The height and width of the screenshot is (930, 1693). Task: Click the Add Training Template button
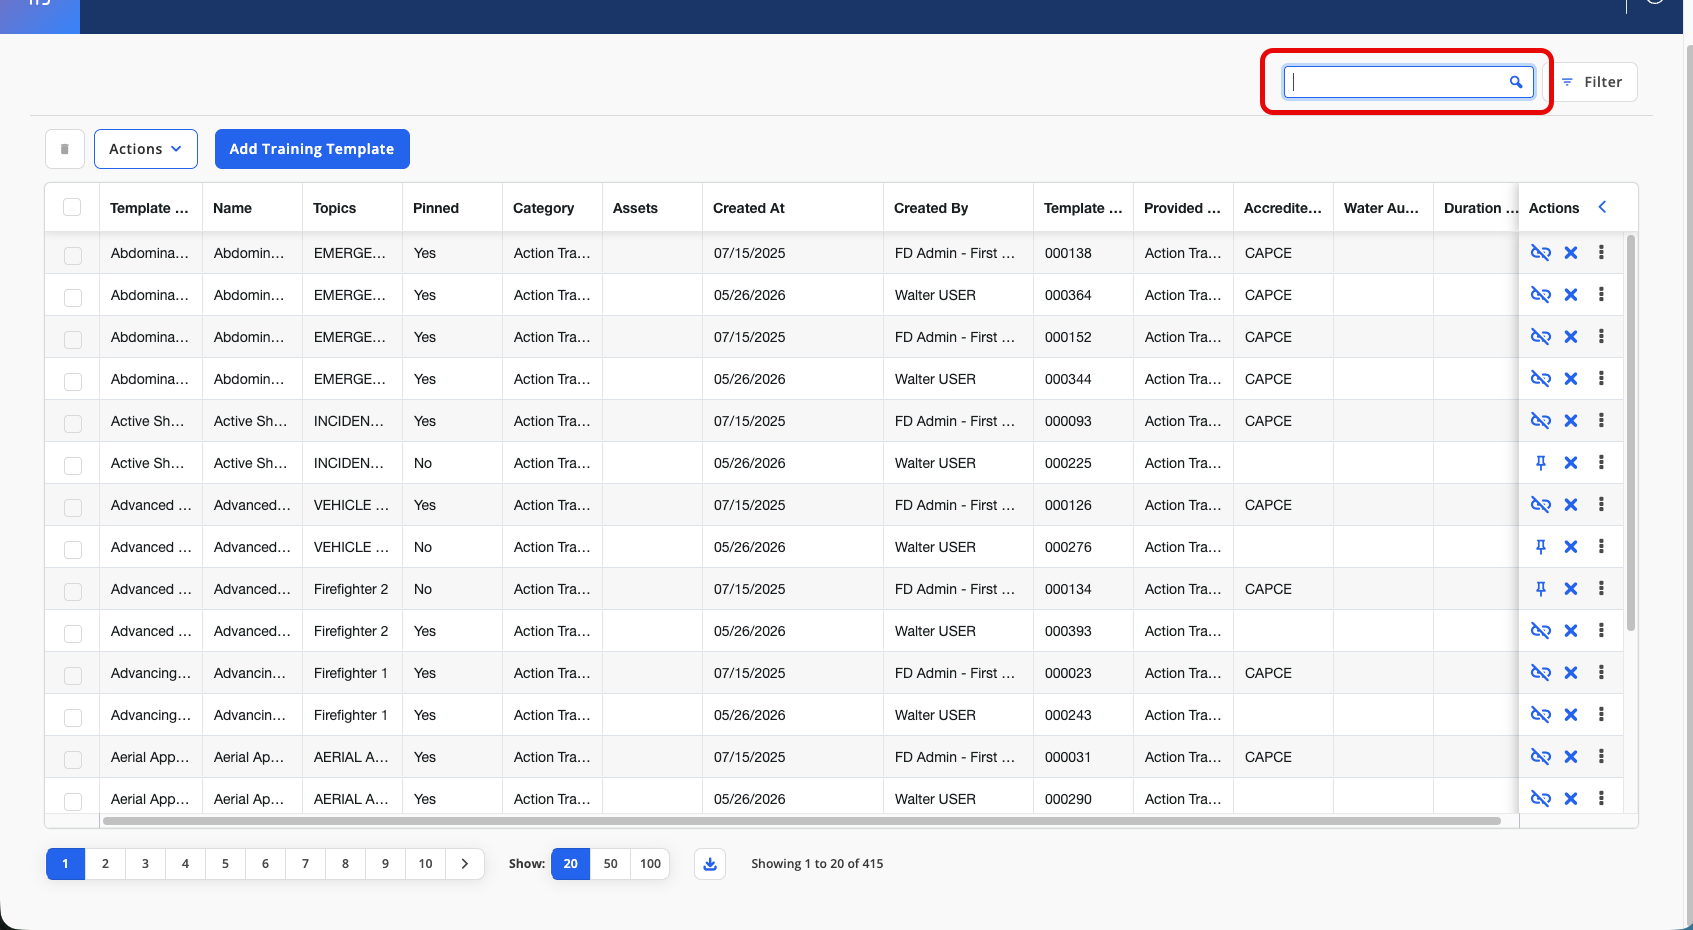(312, 149)
